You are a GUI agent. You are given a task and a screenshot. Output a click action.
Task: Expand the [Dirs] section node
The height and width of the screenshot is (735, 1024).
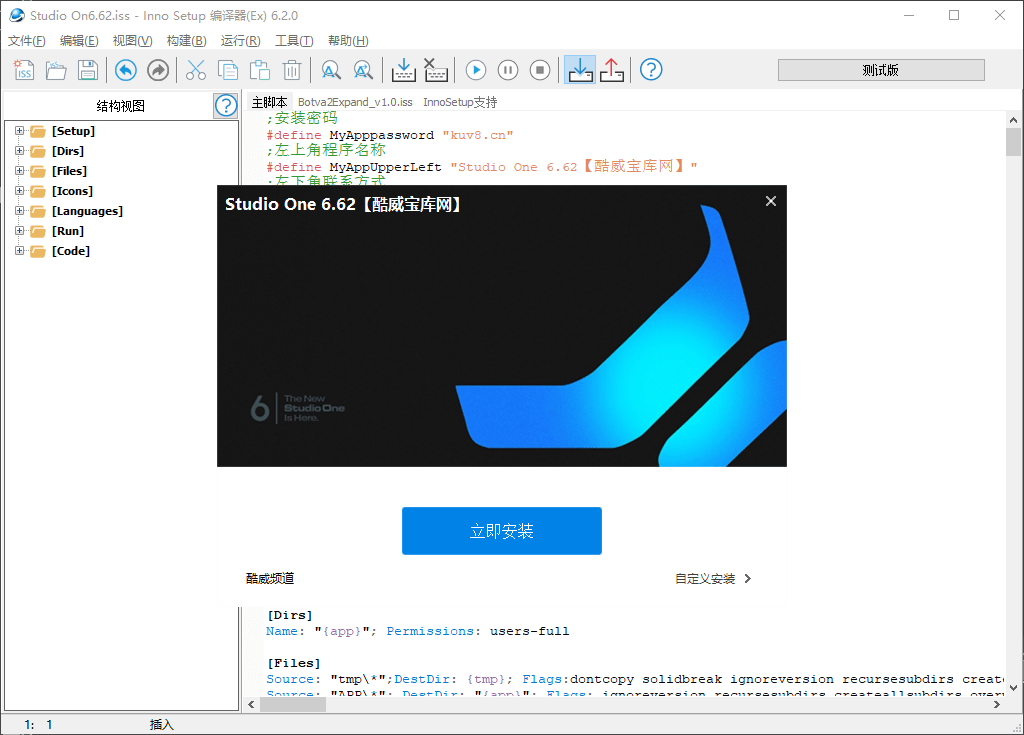[20, 151]
